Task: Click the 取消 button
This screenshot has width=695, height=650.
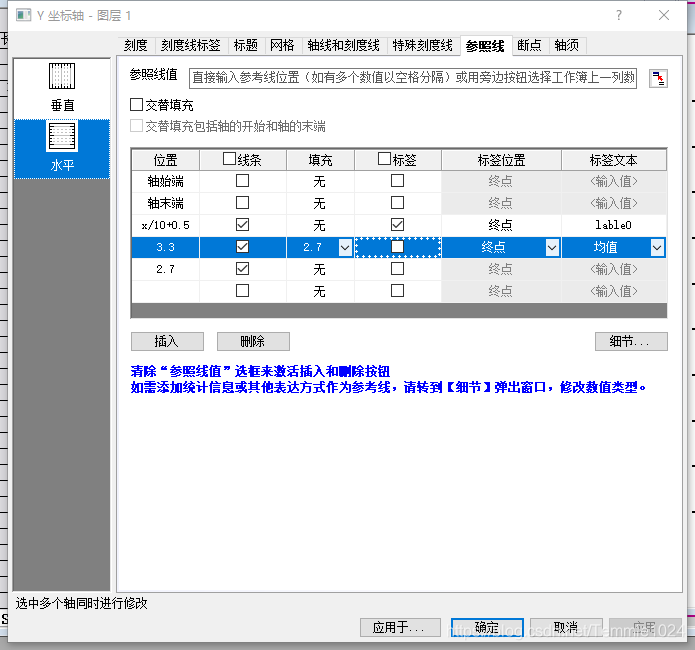Action: coord(566,627)
